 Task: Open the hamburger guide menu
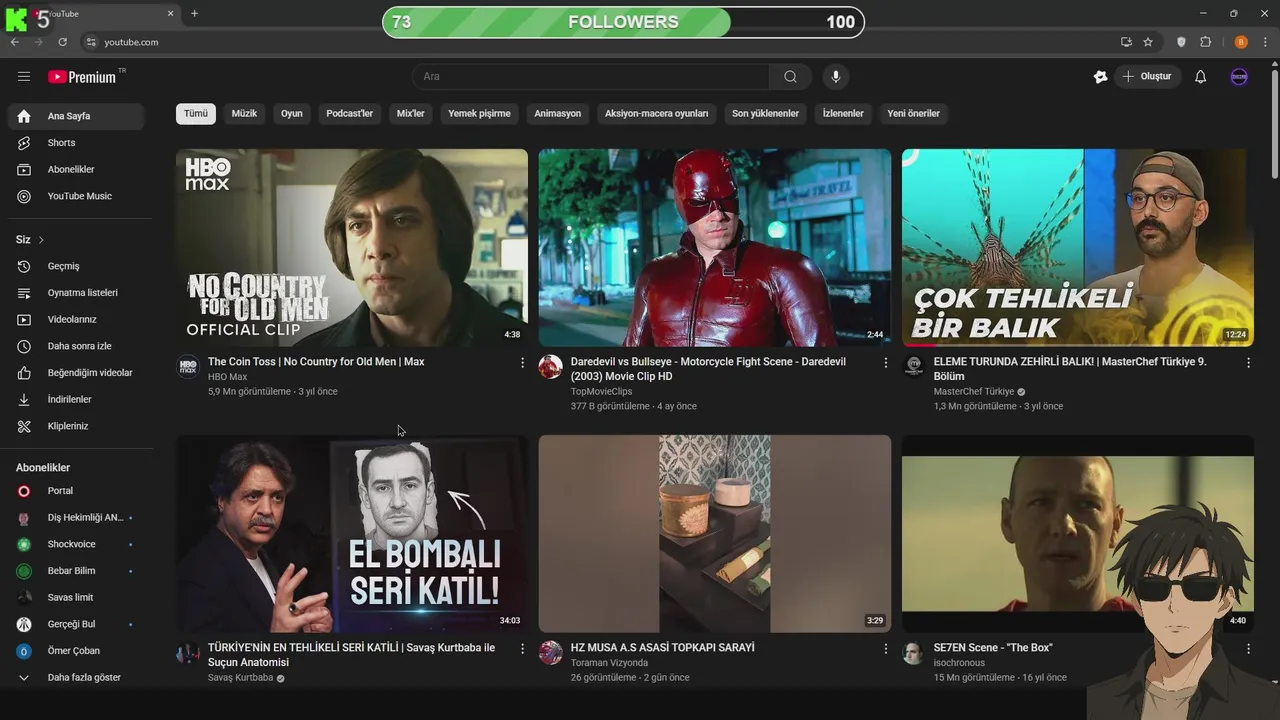(24, 77)
